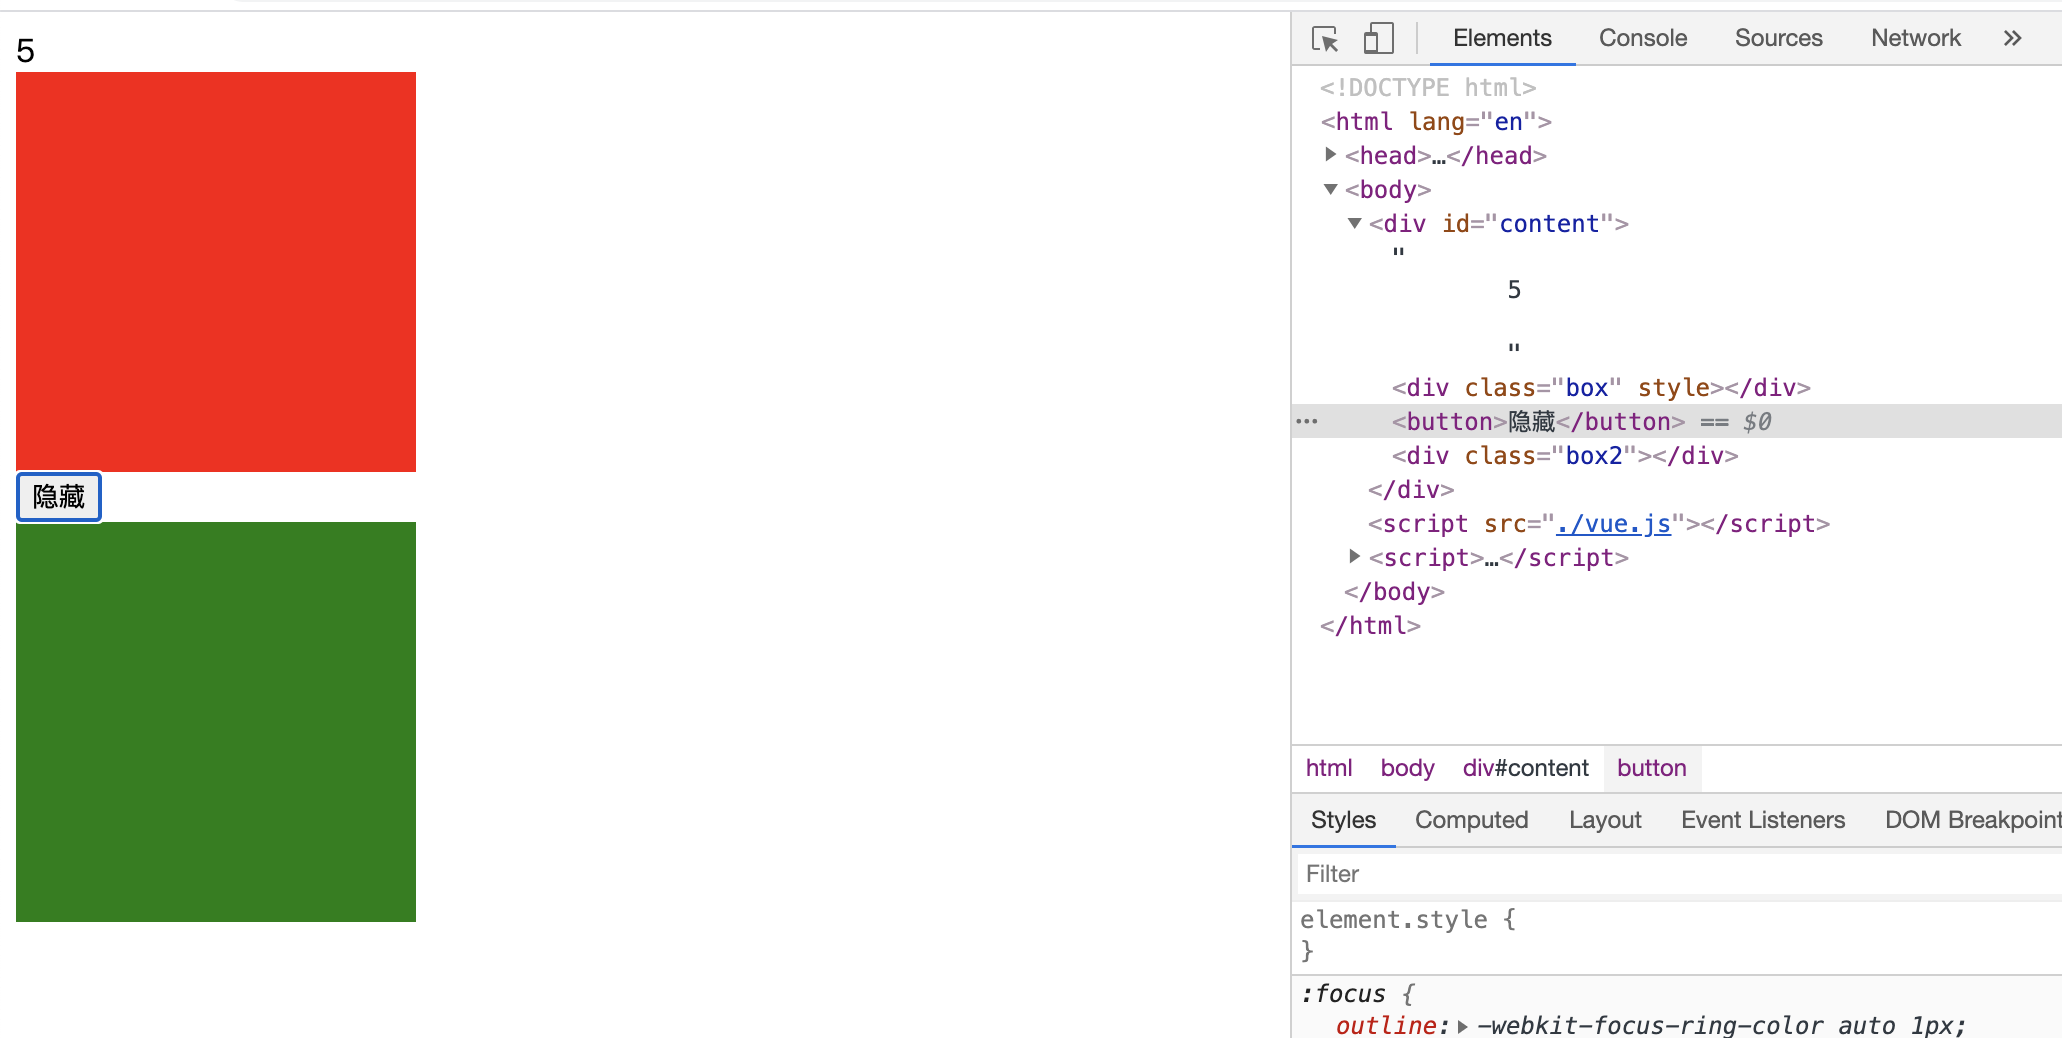
Task: Click the number 5 on the page
Action: (x=26, y=51)
